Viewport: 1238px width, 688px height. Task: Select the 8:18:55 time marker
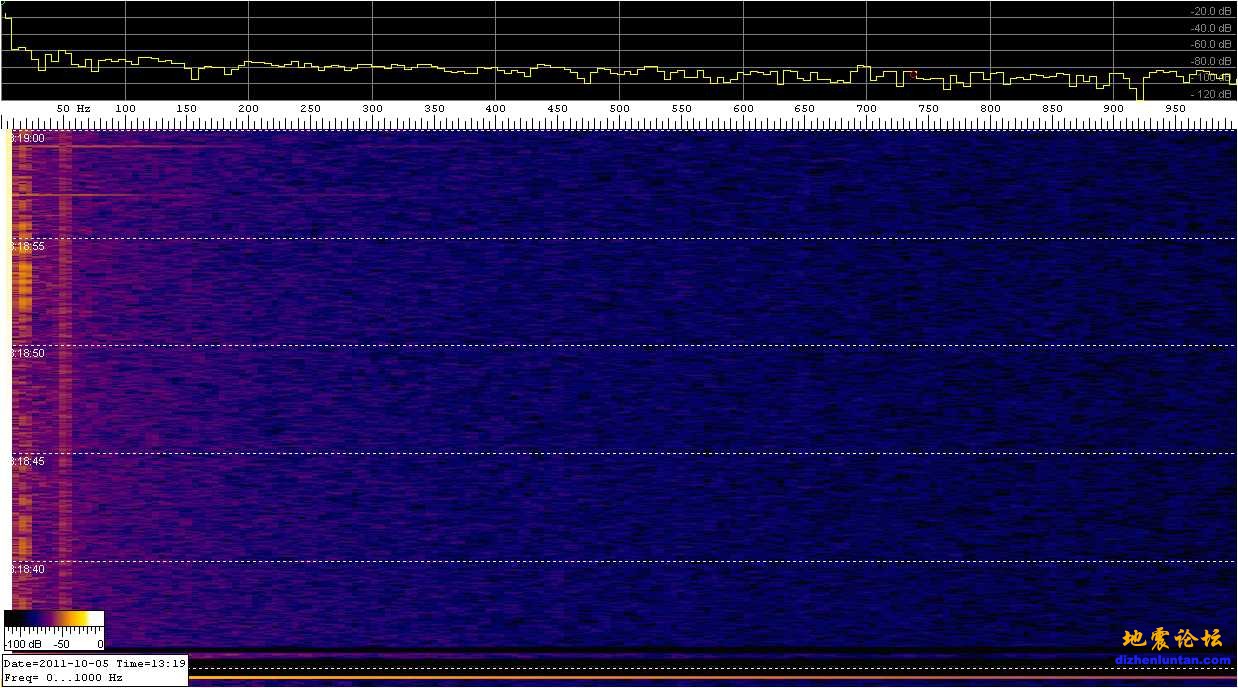[27, 246]
